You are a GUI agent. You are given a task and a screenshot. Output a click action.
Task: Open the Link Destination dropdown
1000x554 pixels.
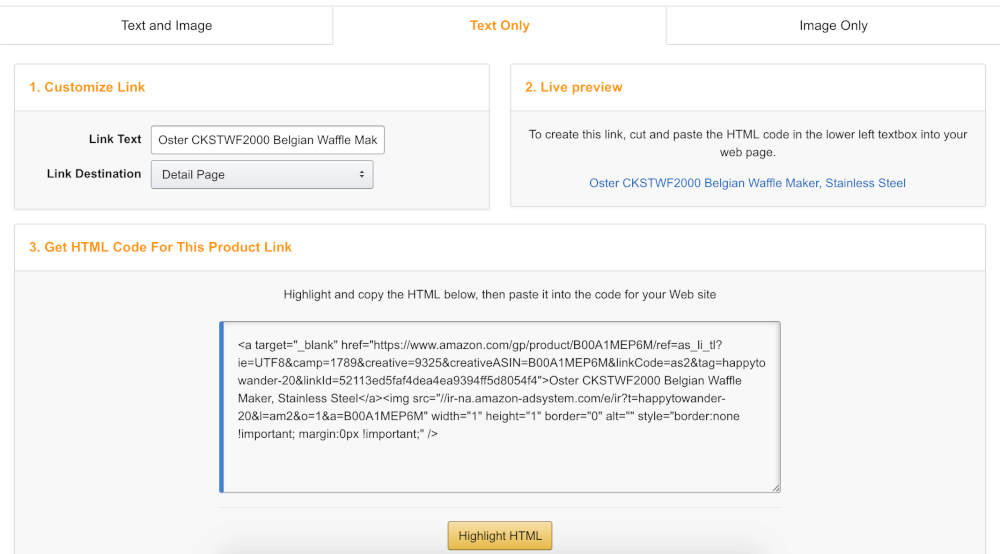[x=262, y=175]
